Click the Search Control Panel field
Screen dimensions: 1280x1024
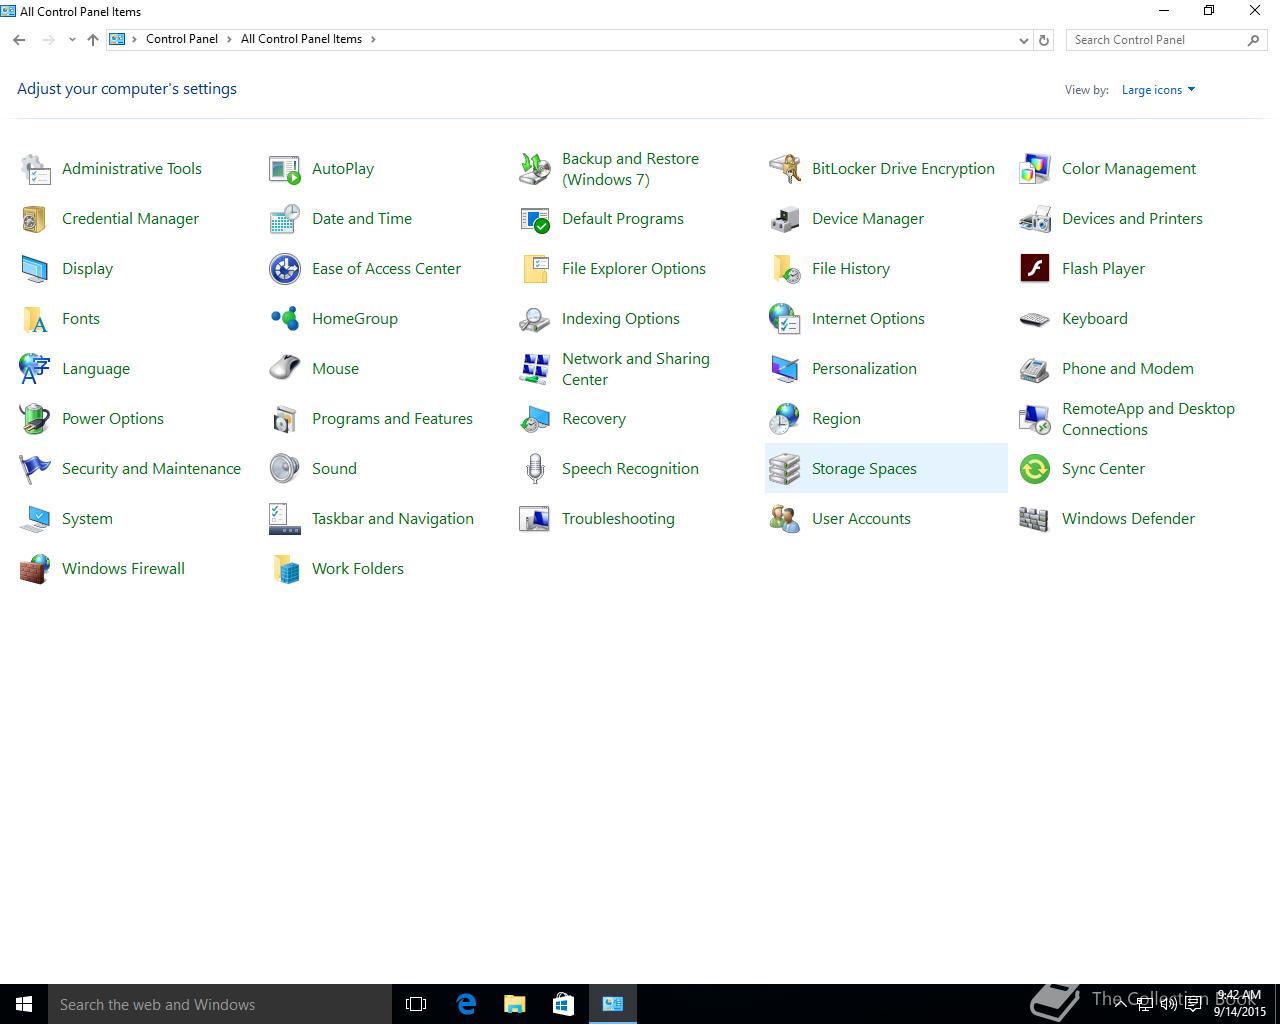click(1166, 40)
